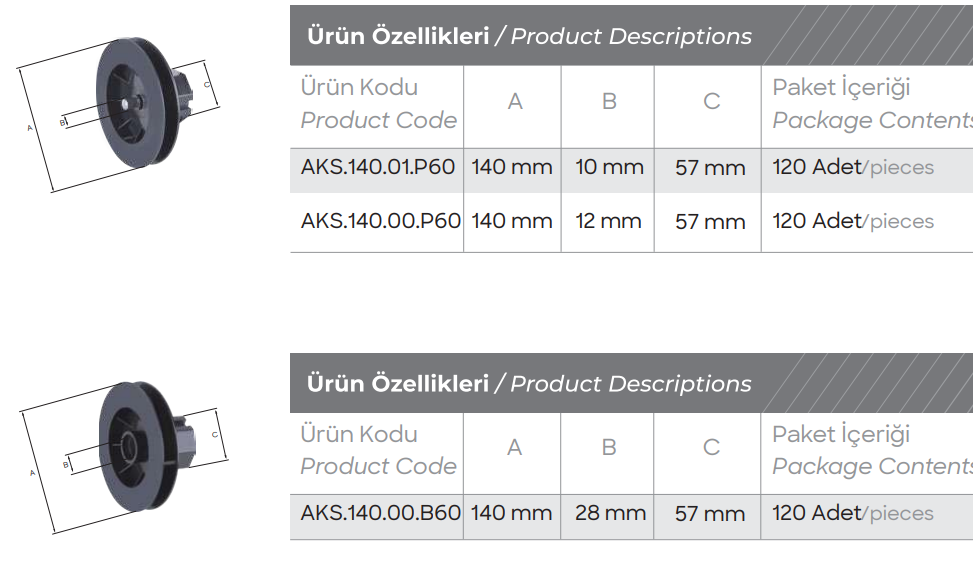Click column C header in the bottom table
The height and width of the screenshot is (576, 973).
point(711,448)
